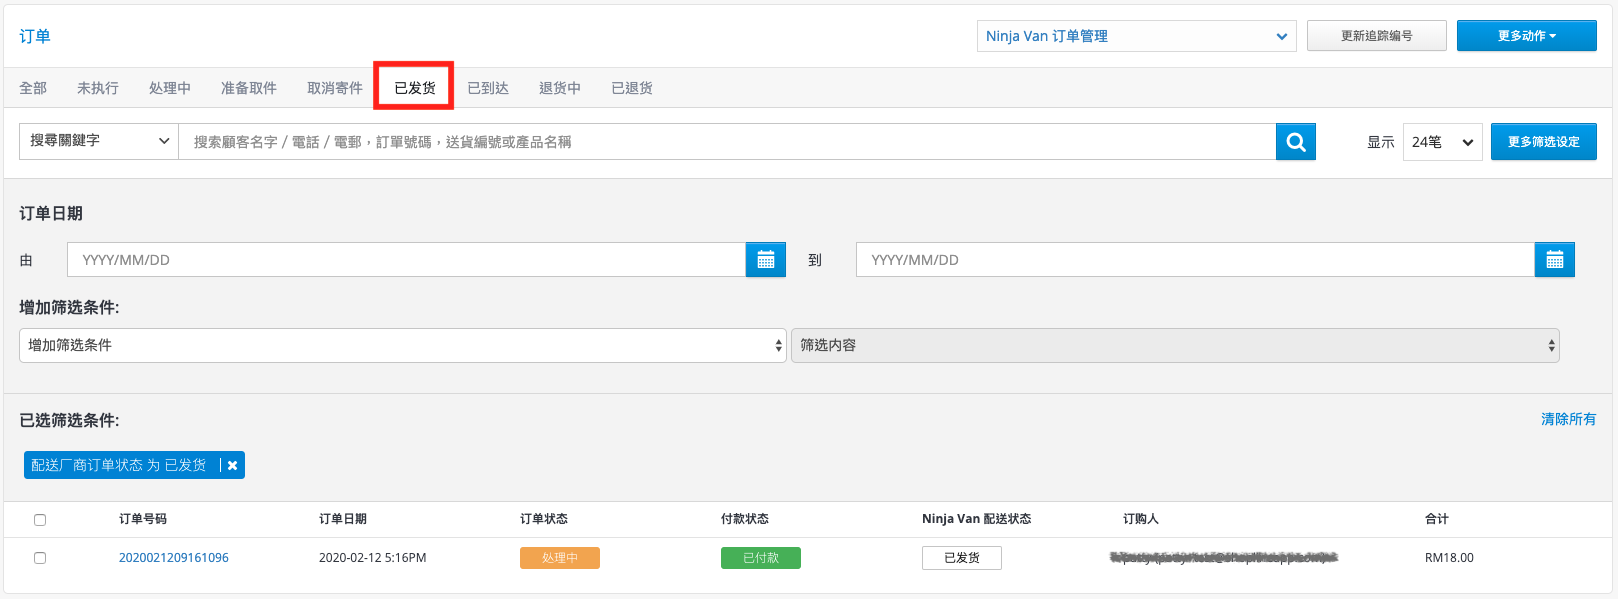Image resolution: width=1618 pixels, height=599 pixels.
Task: Open the 增加筛选条件 select box
Action: click(x=403, y=345)
